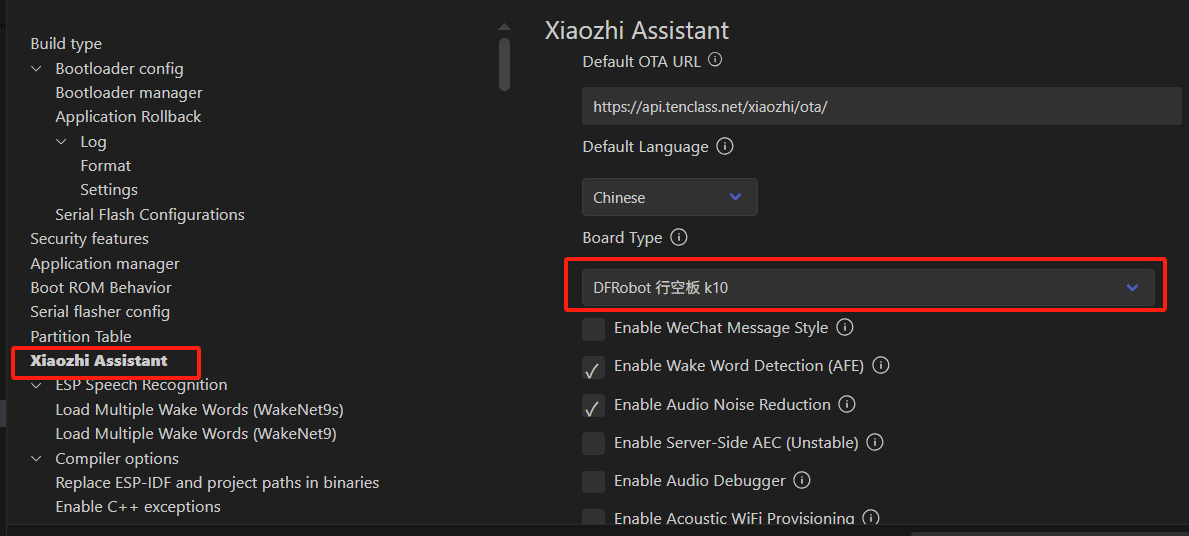Click info icon for WeChat Message Style

pyautogui.click(x=845, y=327)
